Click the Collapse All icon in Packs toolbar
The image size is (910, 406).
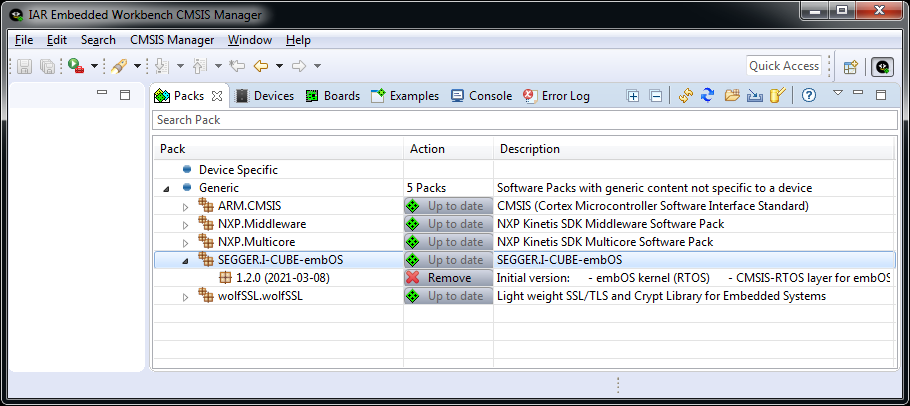pos(656,96)
